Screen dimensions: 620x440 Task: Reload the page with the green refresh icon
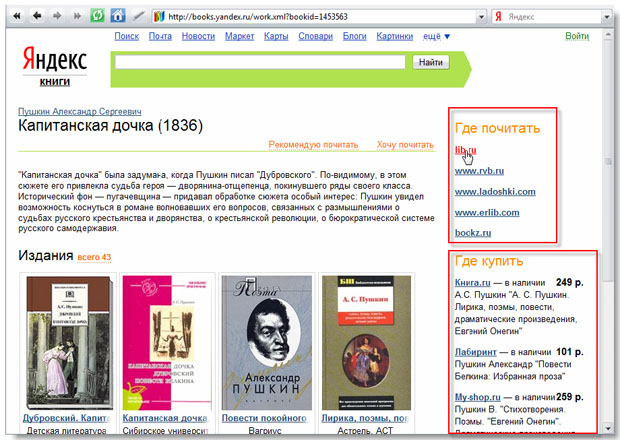click(x=98, y=16)
